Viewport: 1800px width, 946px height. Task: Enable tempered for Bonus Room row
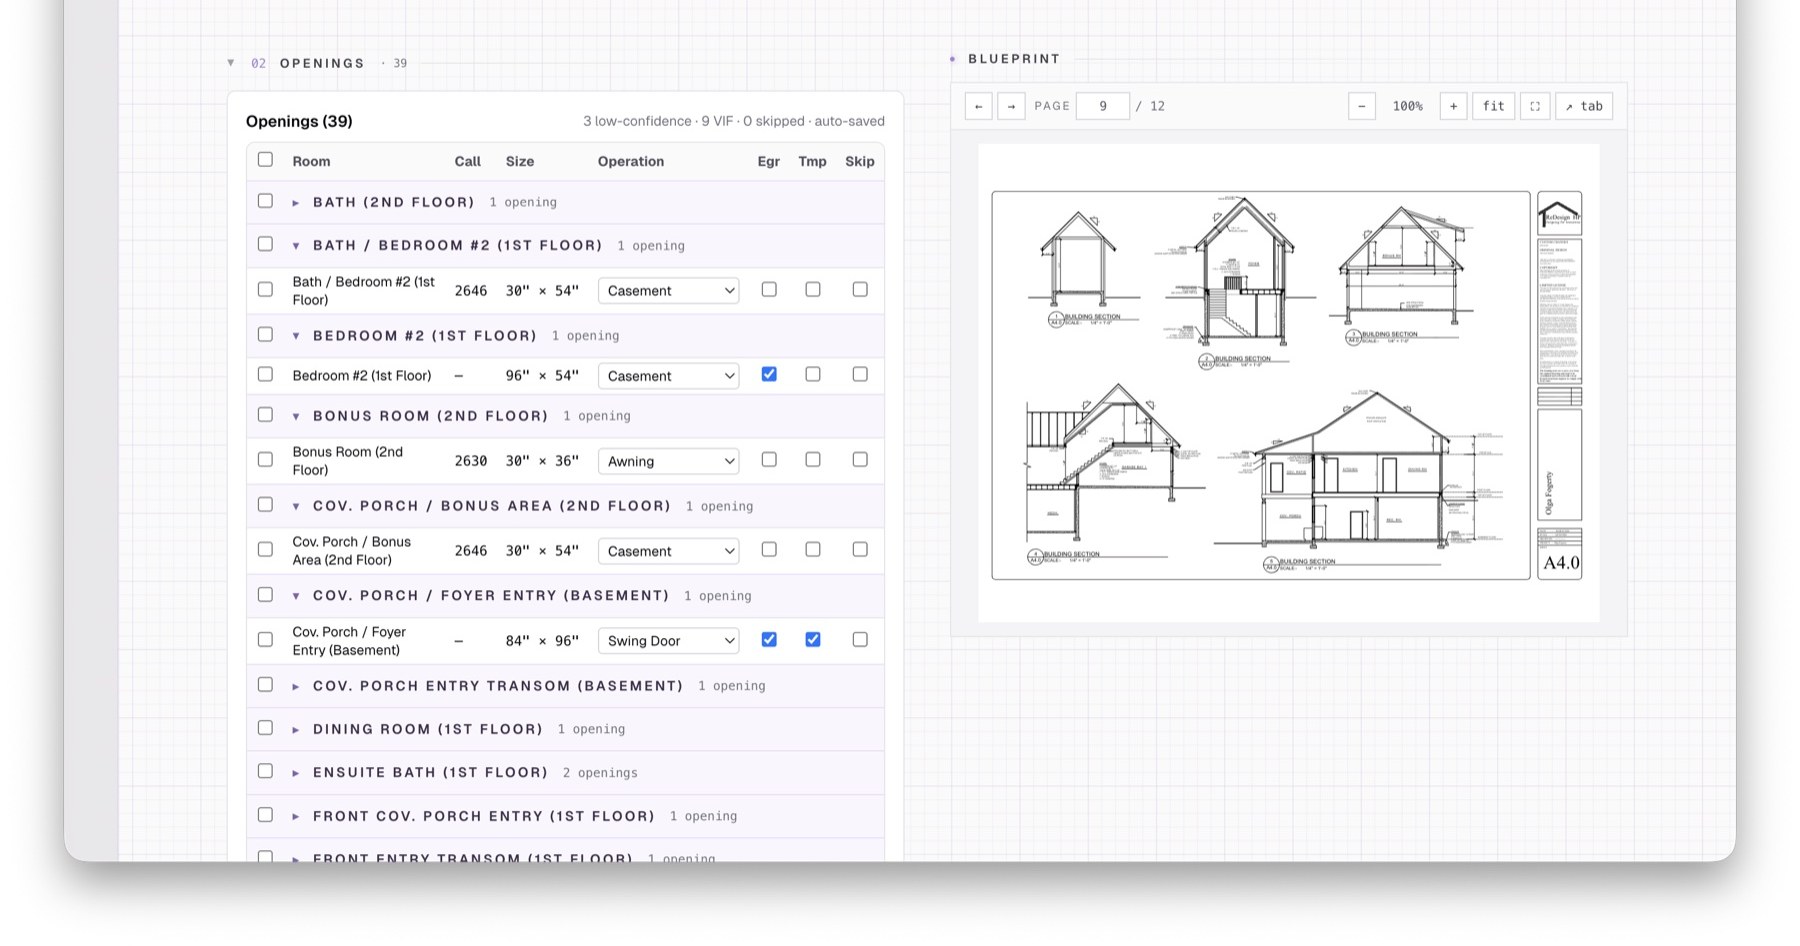coord(813,459)
